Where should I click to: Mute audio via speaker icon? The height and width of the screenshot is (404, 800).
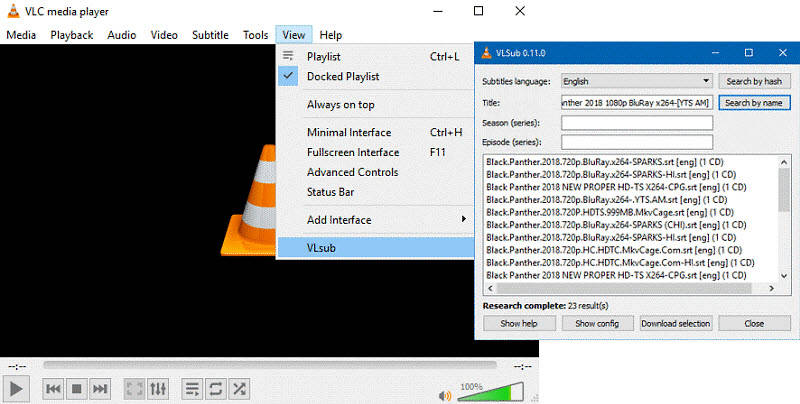click(444, 395)
